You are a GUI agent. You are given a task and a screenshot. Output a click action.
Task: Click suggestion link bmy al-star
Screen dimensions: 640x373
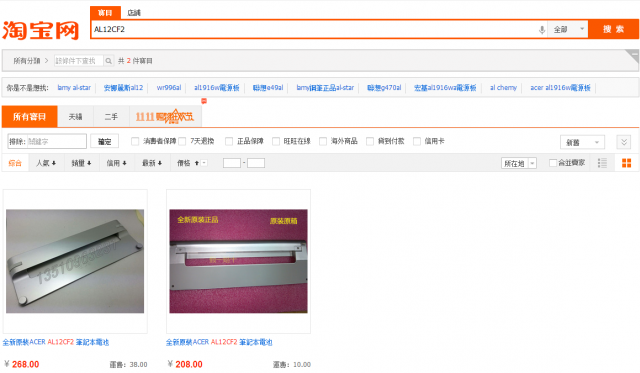tap(74, 87)
